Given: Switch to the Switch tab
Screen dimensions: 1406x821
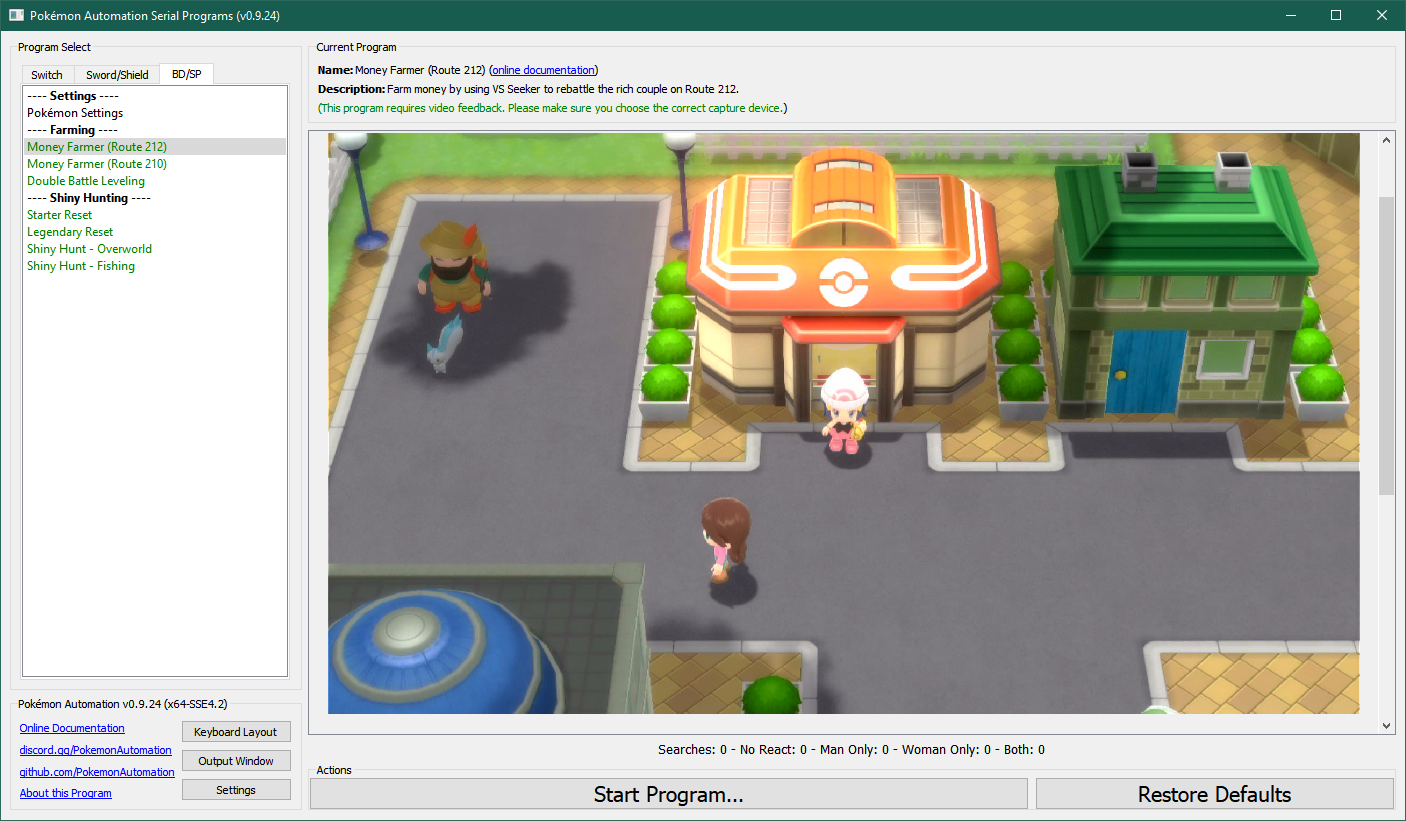Looking at the screenshot, I should 47,75.
